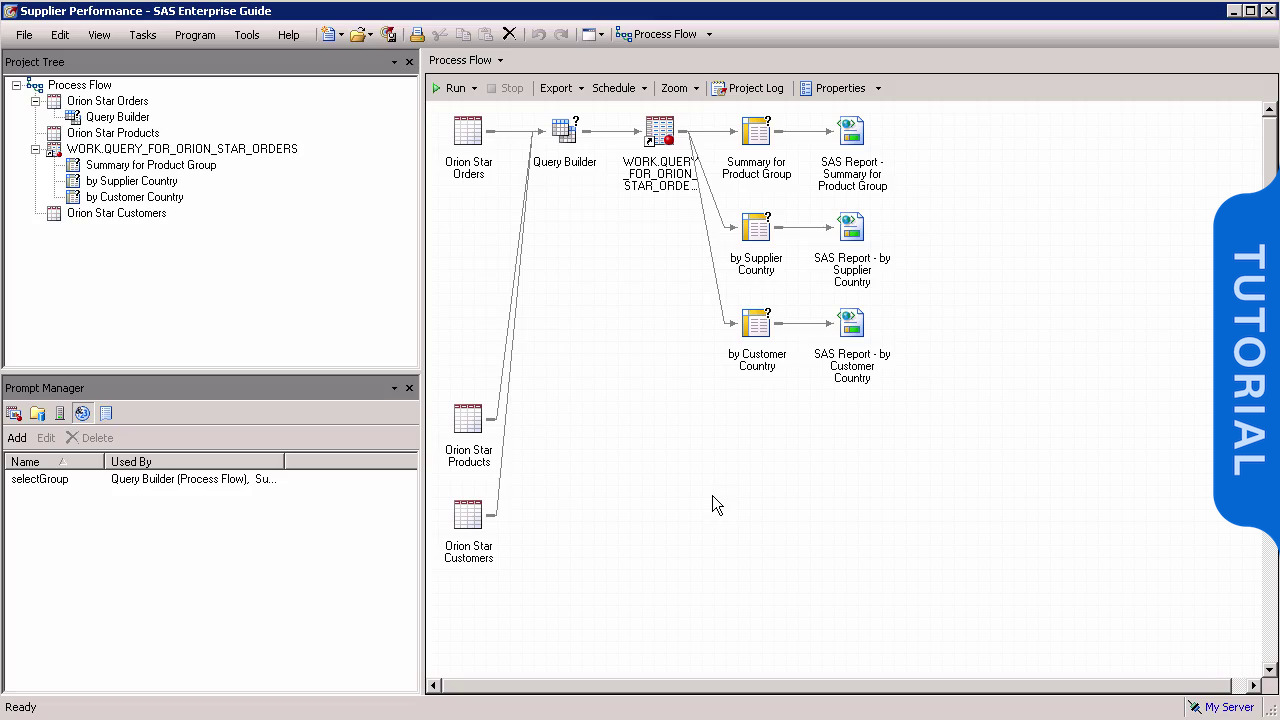Open the Edit menu
1280x720 pixels.
point(60,35)
